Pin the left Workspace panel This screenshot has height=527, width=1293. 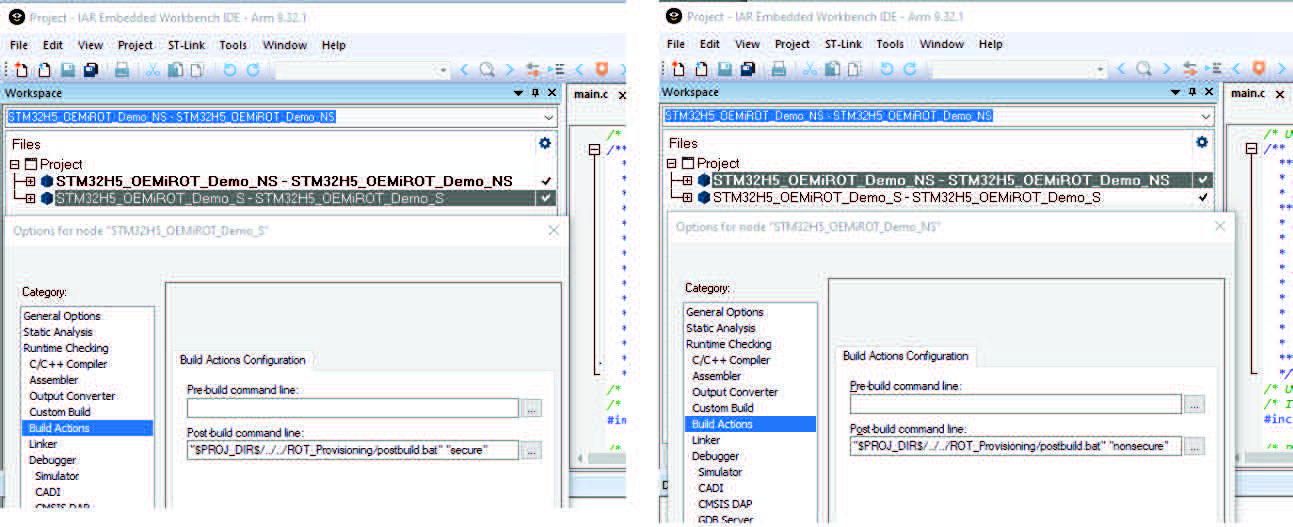pos(535,93)
